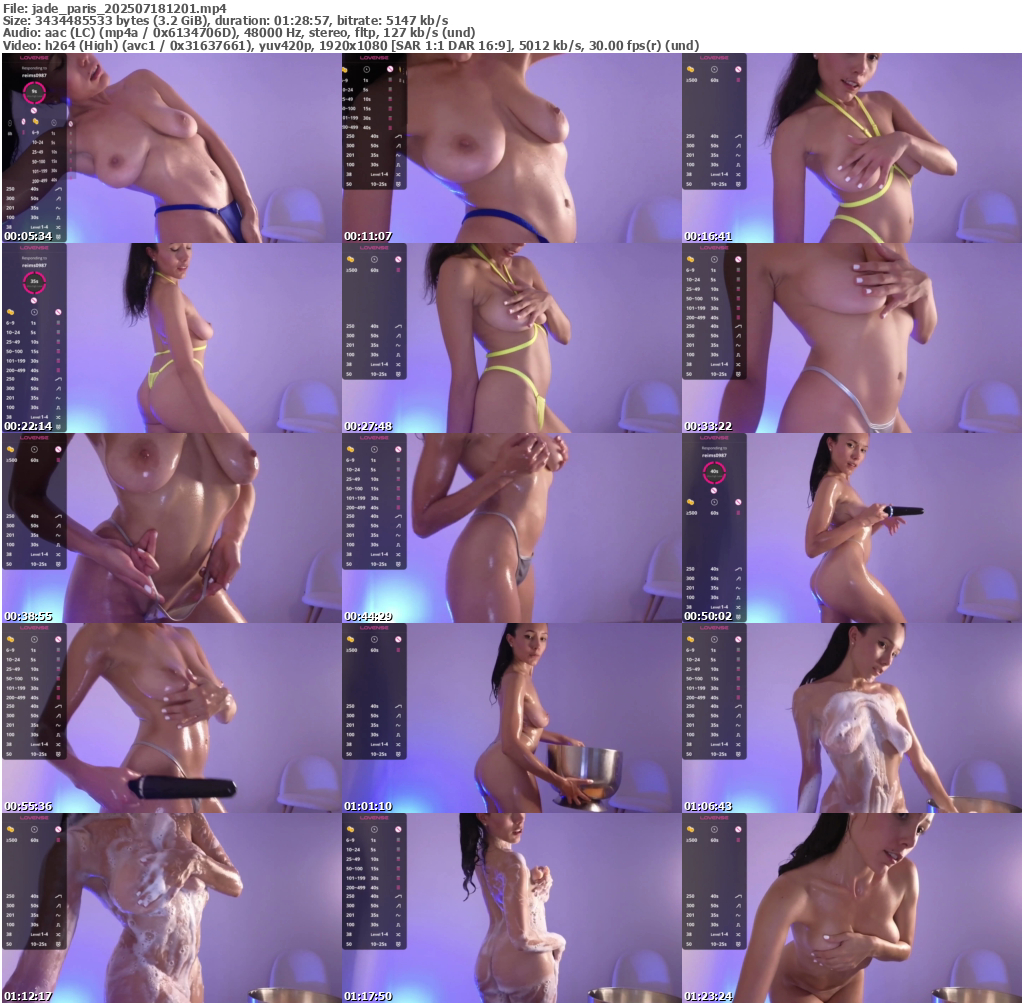Click the pink icon atop the 01:06:43 frame overlay
The height and width of the screenshot is (1003, 1024).
click(738, 639)
